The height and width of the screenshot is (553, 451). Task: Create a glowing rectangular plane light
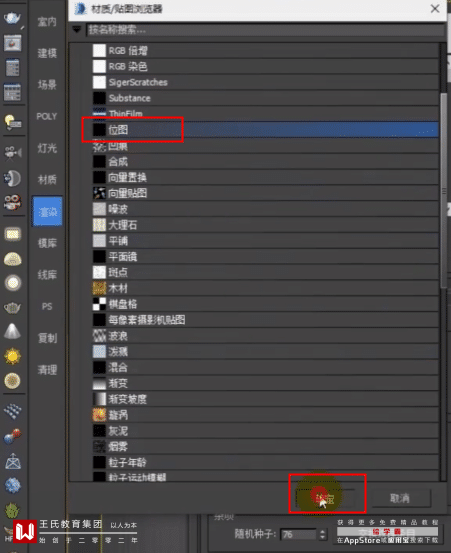coord(12,234)
